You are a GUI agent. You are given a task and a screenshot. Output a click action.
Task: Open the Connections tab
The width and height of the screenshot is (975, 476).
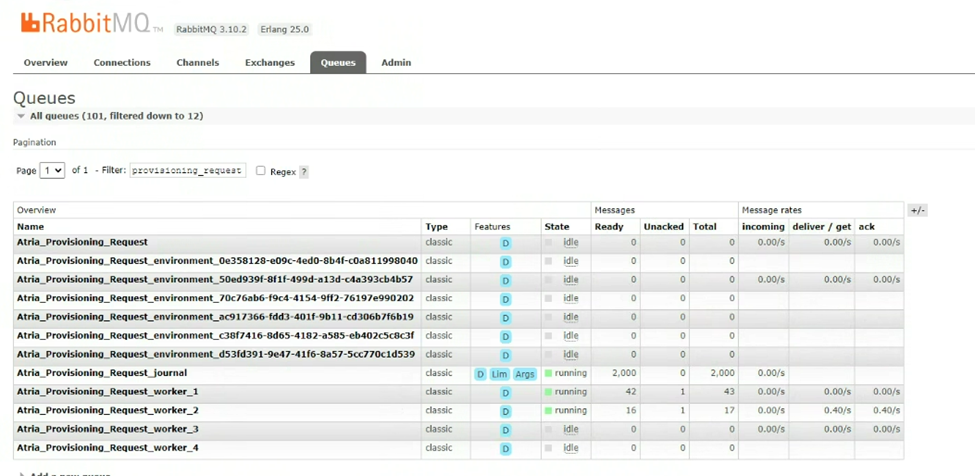[122, 63]
